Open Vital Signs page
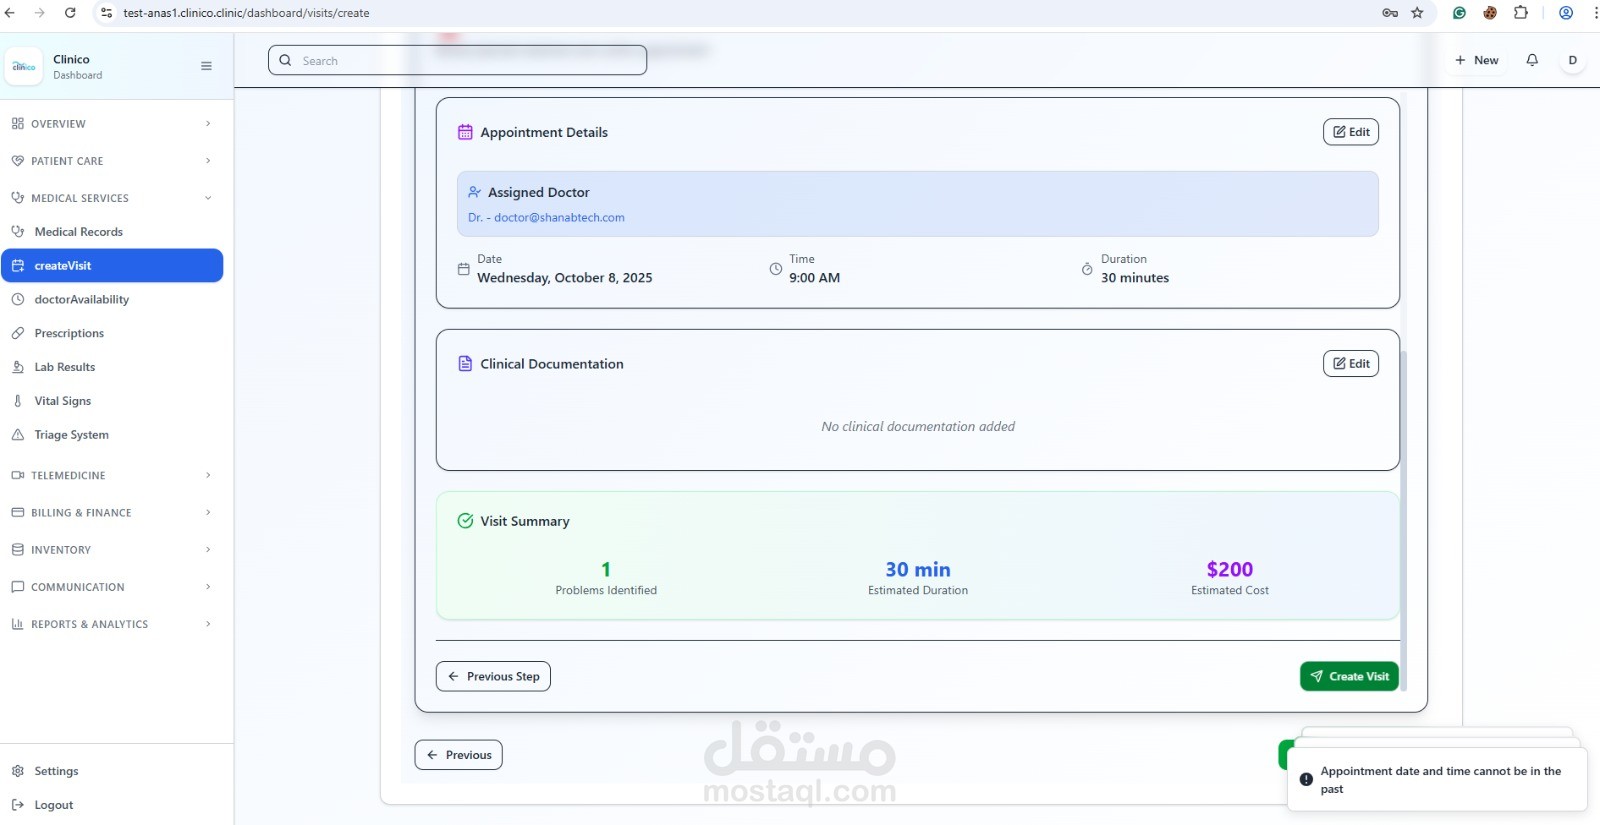 [112, 401]
